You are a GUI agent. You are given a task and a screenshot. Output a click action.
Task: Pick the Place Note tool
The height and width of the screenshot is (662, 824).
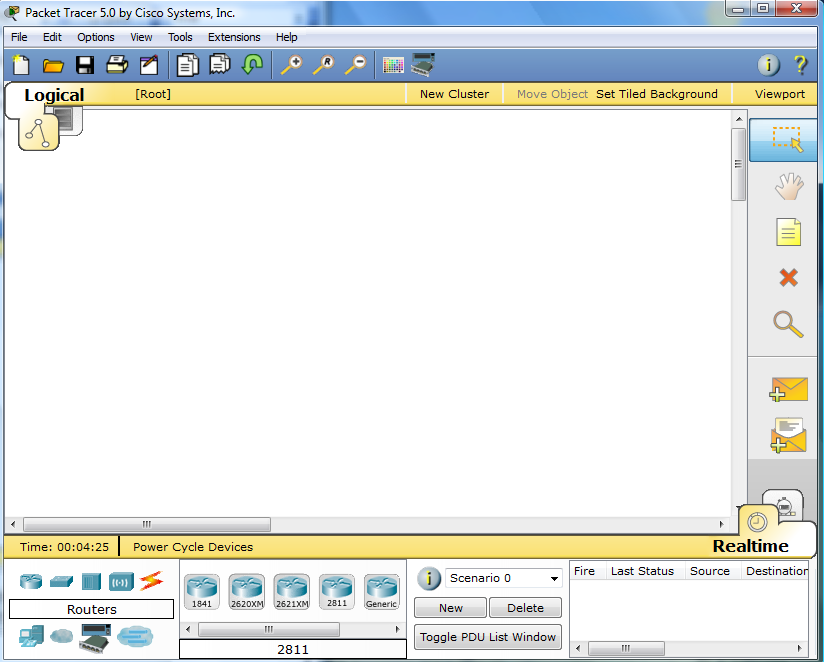click(x=788, y=232)
